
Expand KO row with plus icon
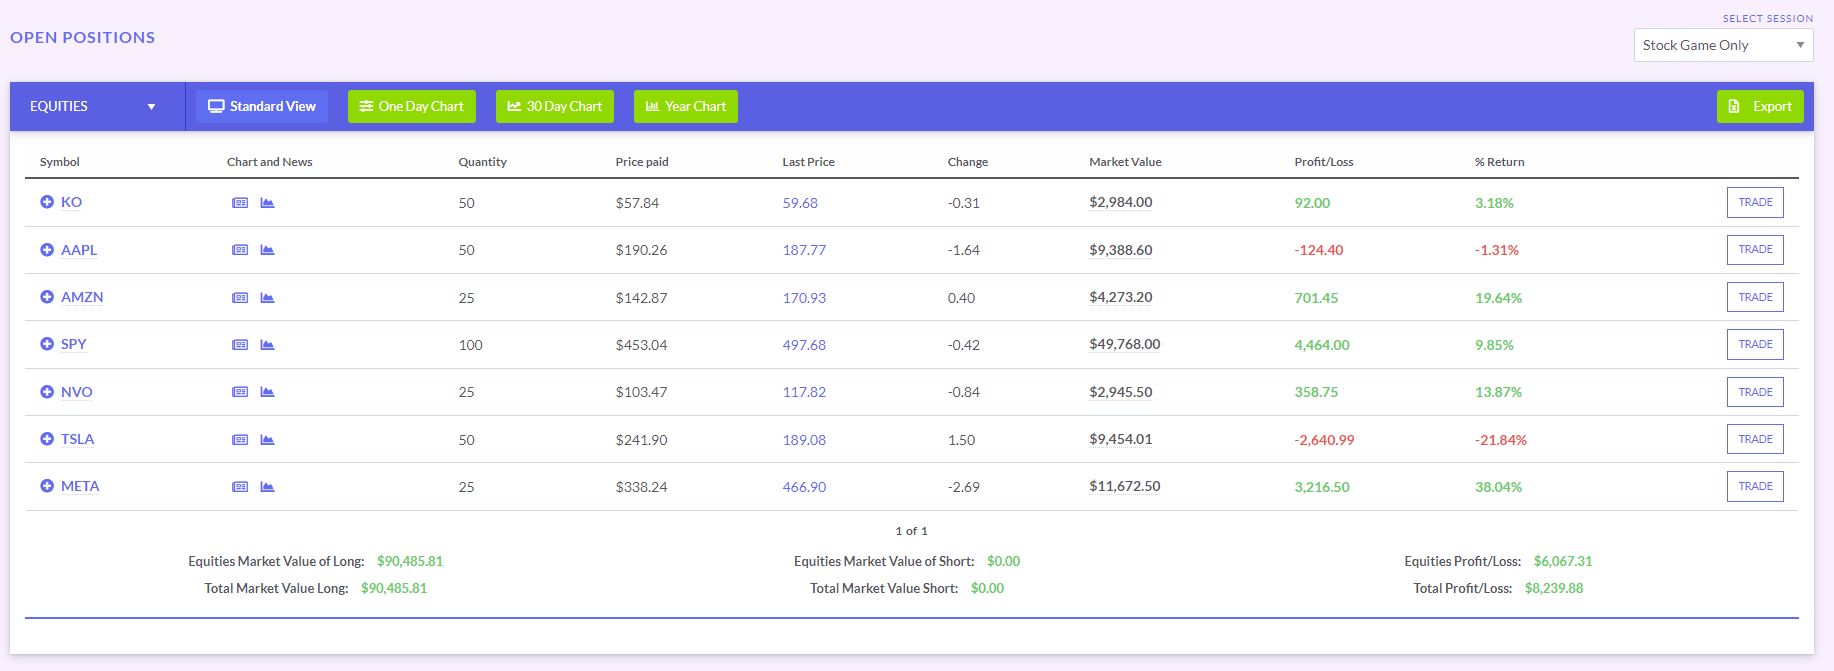click(47, 202)
